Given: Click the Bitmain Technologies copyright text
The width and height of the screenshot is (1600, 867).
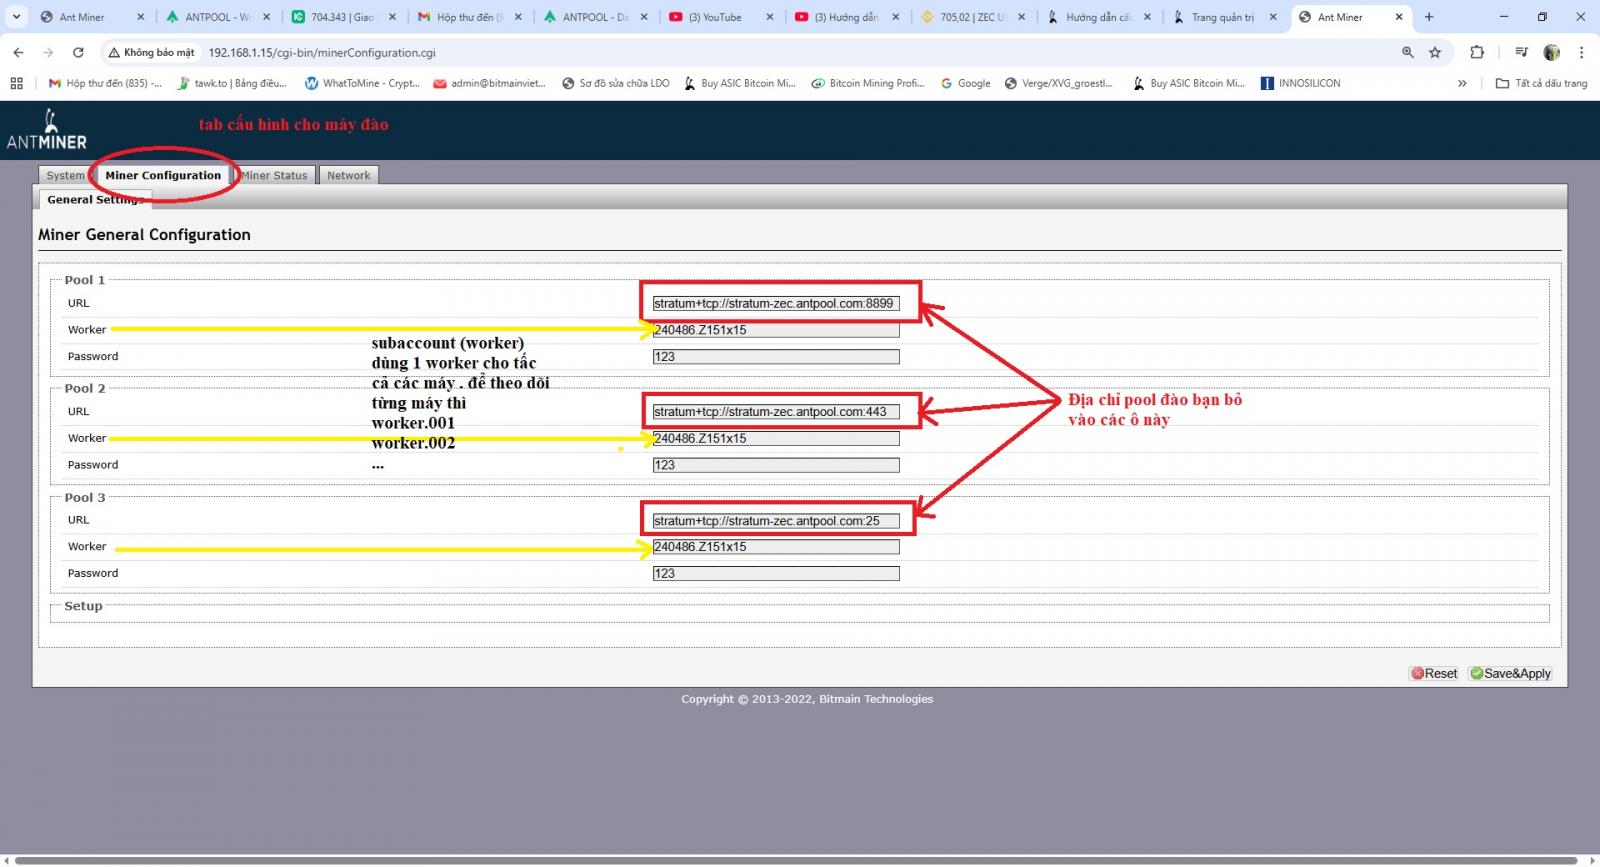Looking at the screenshot, I should pyautogui.click(x=807, y=699).
